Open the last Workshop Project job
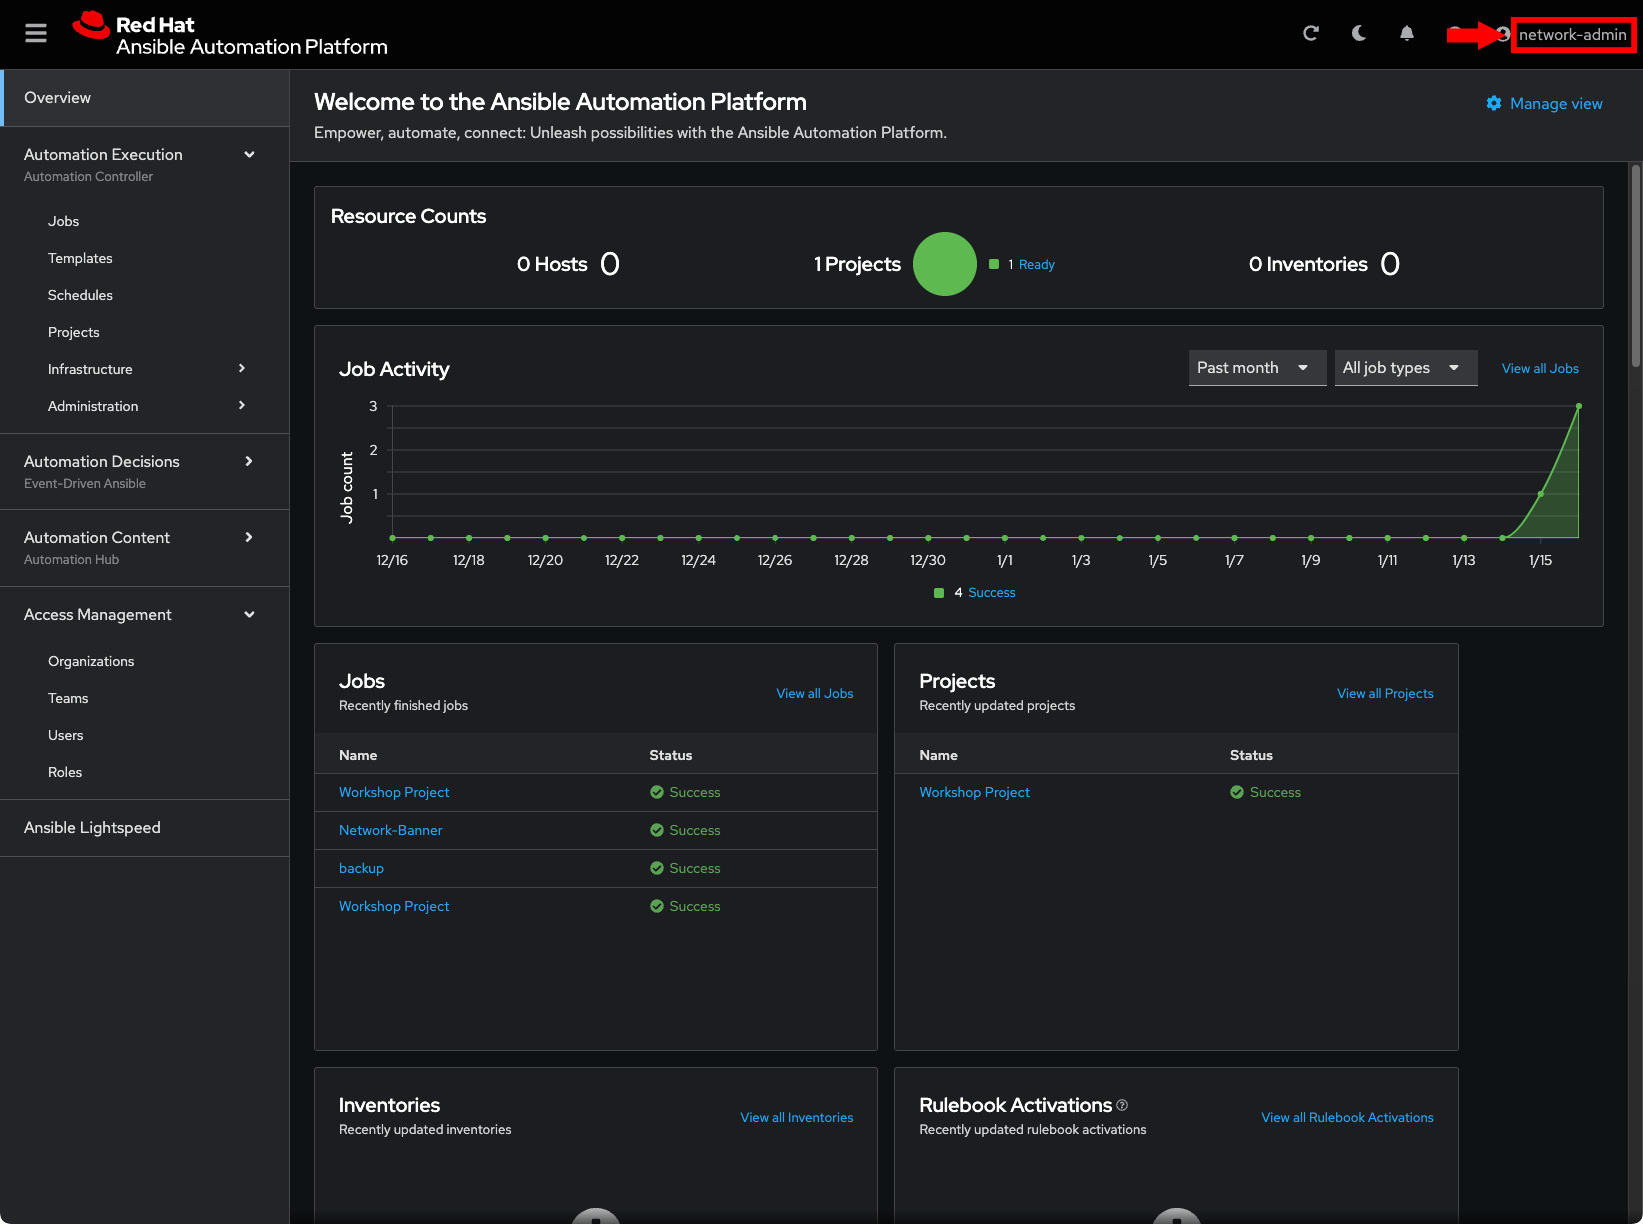This screenshot has width=1643, height=1224. click(x=394, y=906)
